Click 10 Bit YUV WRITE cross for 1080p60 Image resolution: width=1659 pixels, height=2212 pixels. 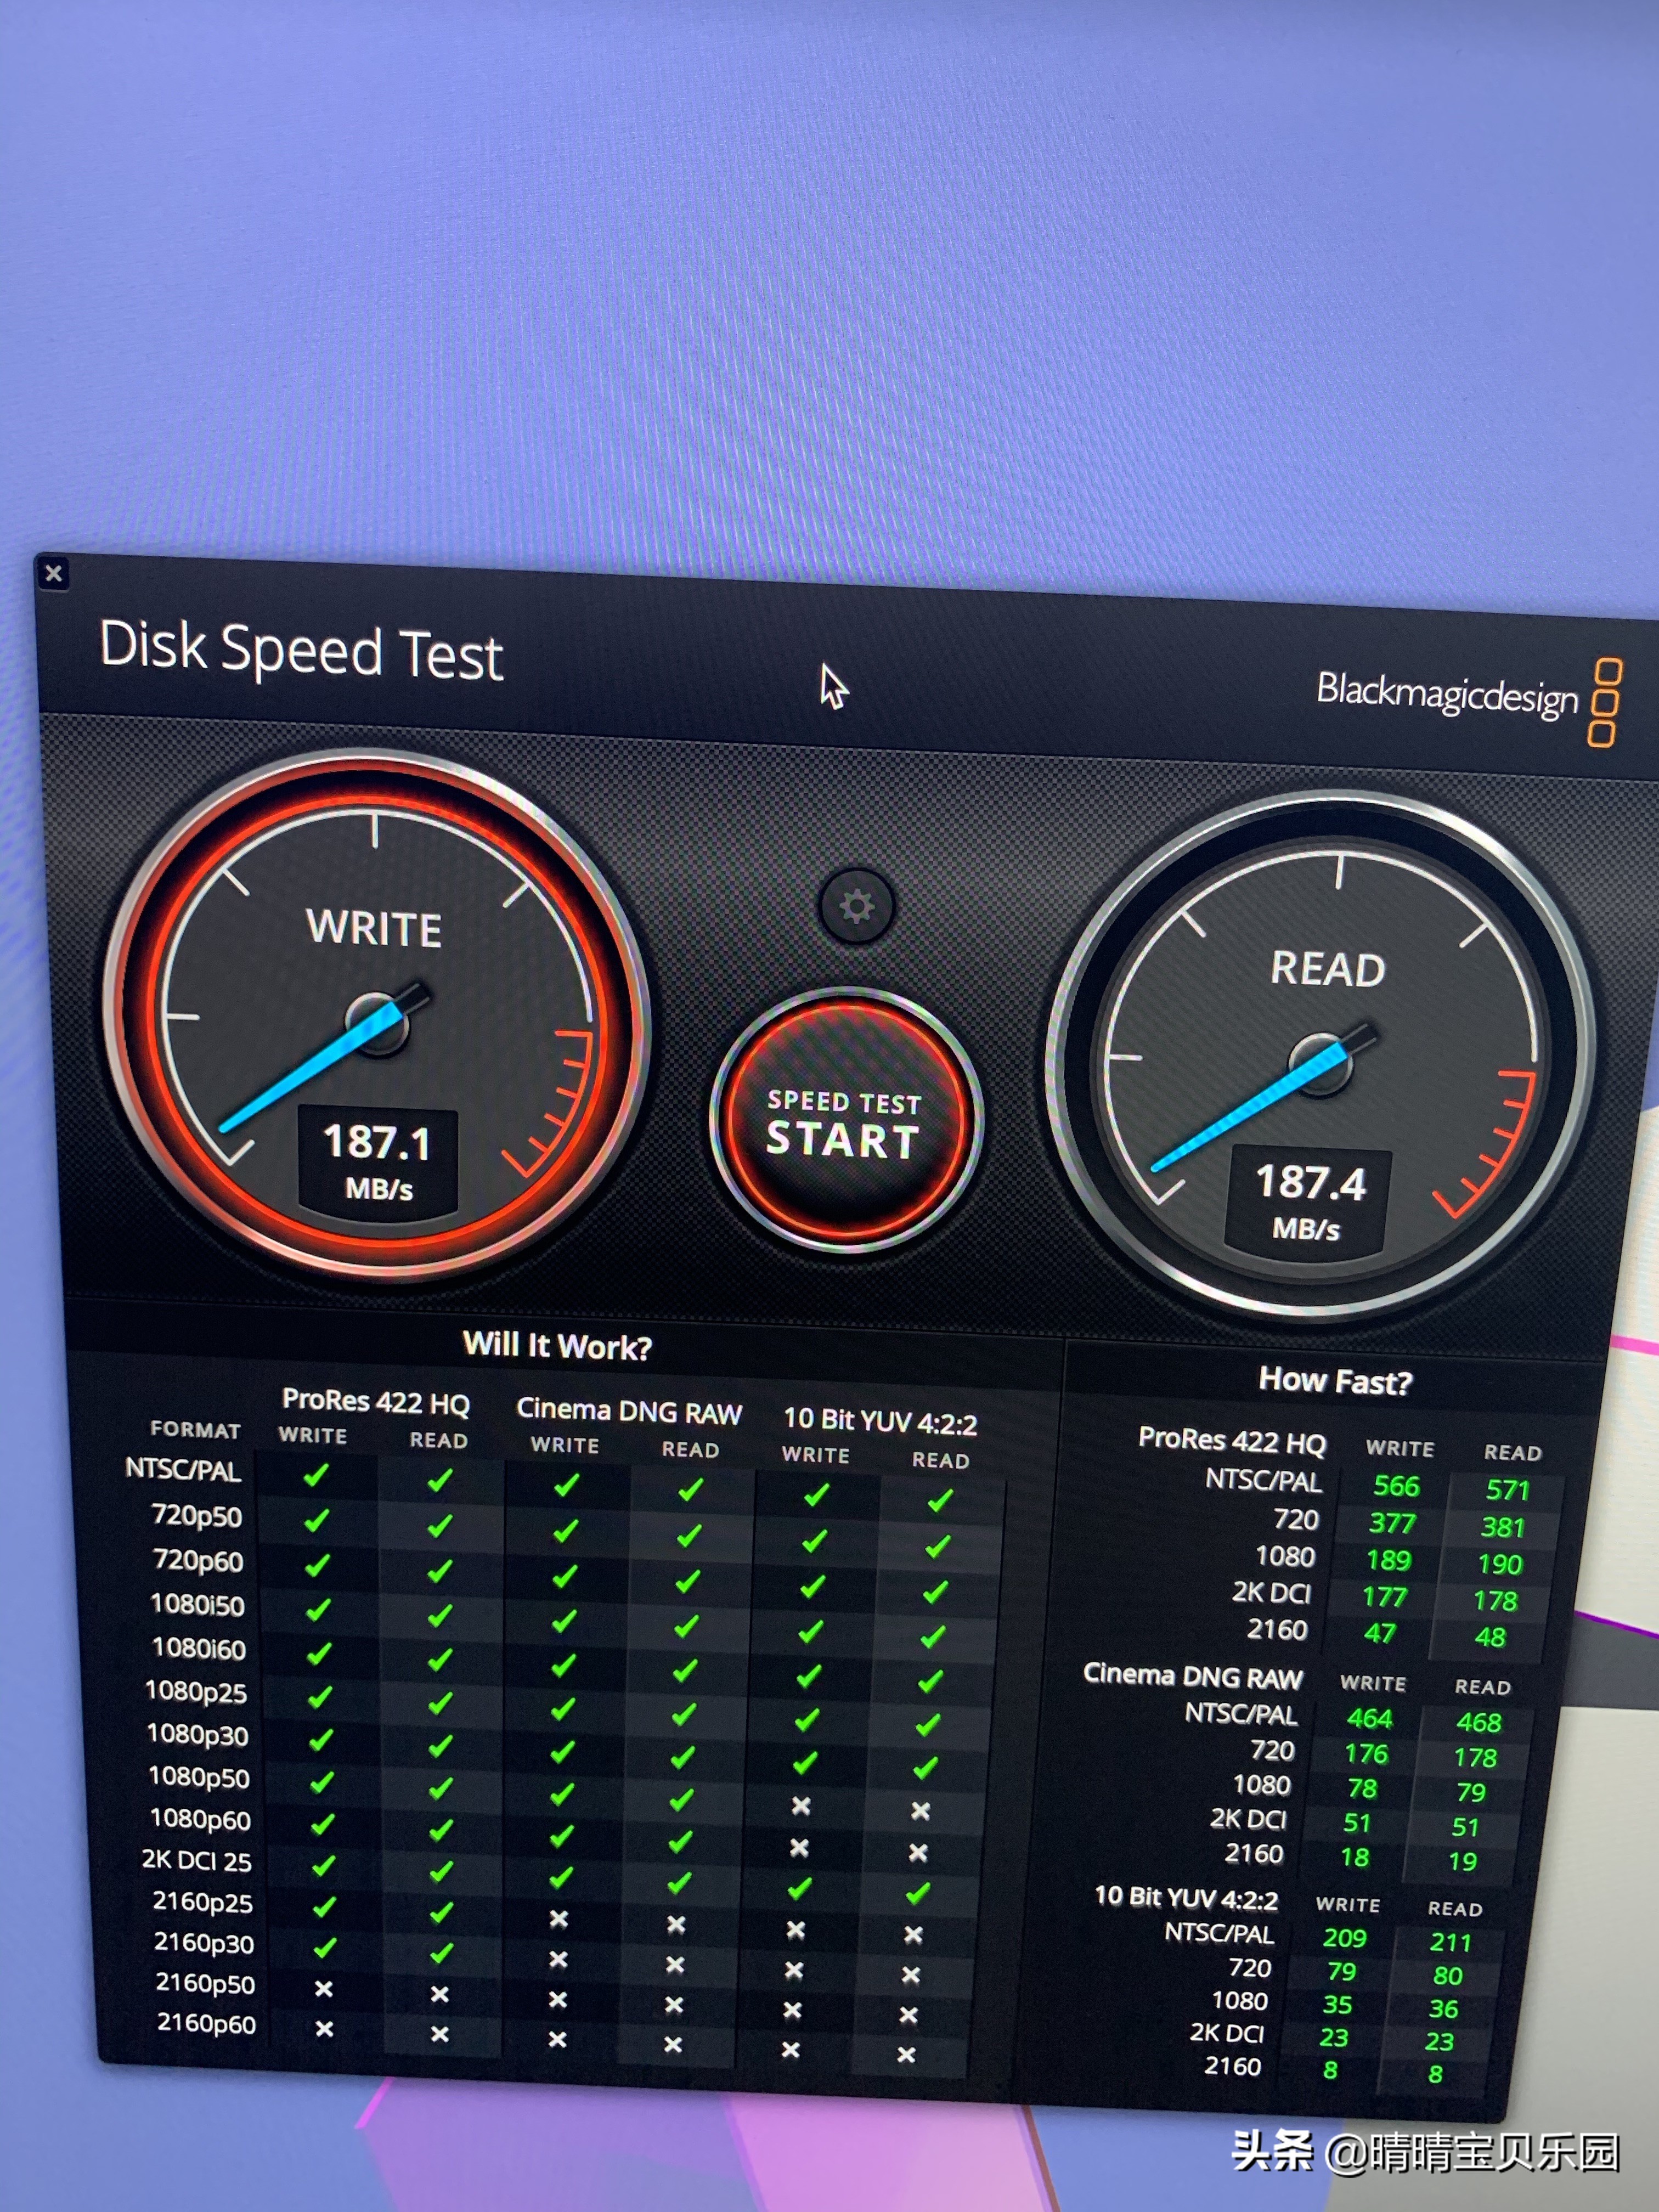pyautogui.click(x=801, y=1806)
